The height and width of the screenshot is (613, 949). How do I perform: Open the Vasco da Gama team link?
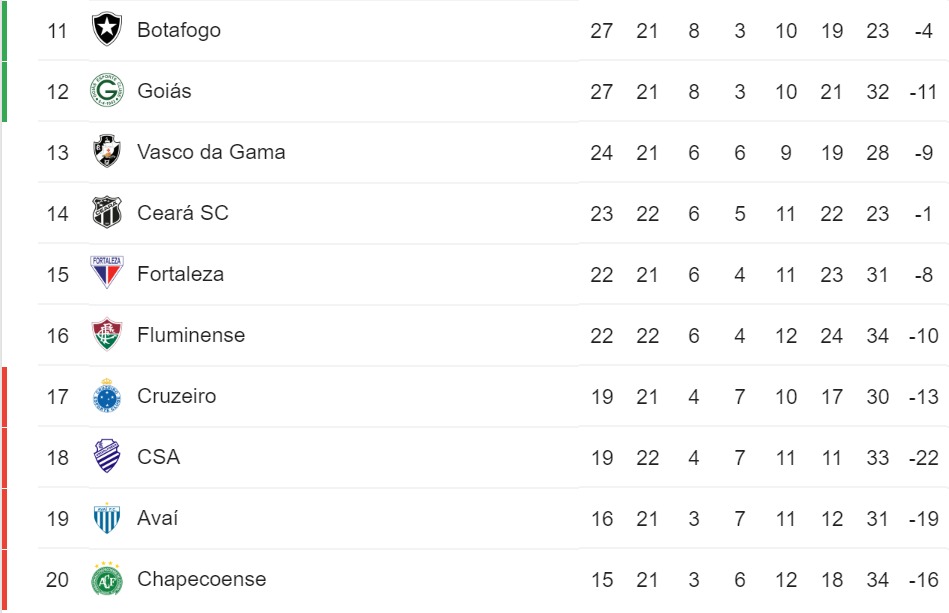tap(211, 152)
